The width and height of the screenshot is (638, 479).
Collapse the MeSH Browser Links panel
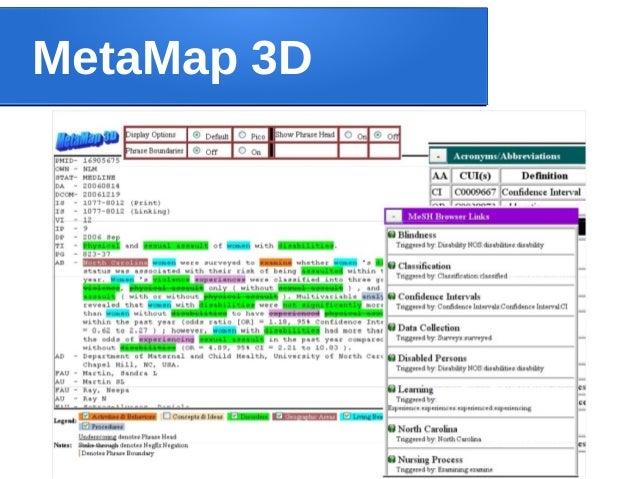click(x=394, y=217)
